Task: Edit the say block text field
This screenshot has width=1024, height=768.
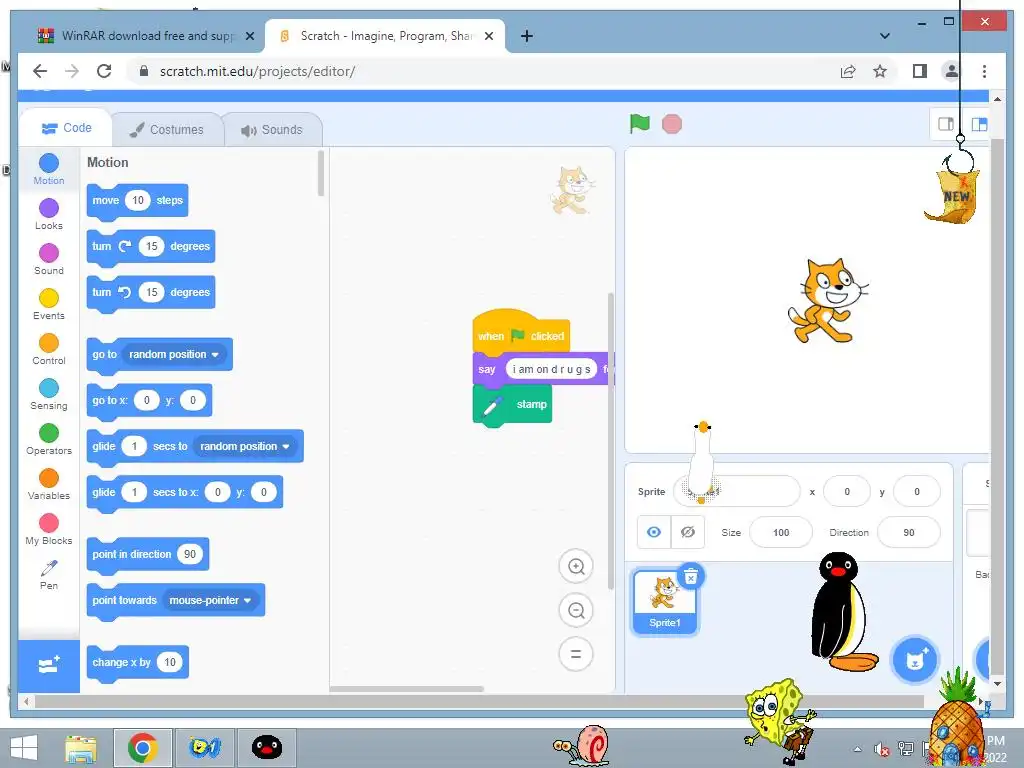Action: (x=552, y=370)
